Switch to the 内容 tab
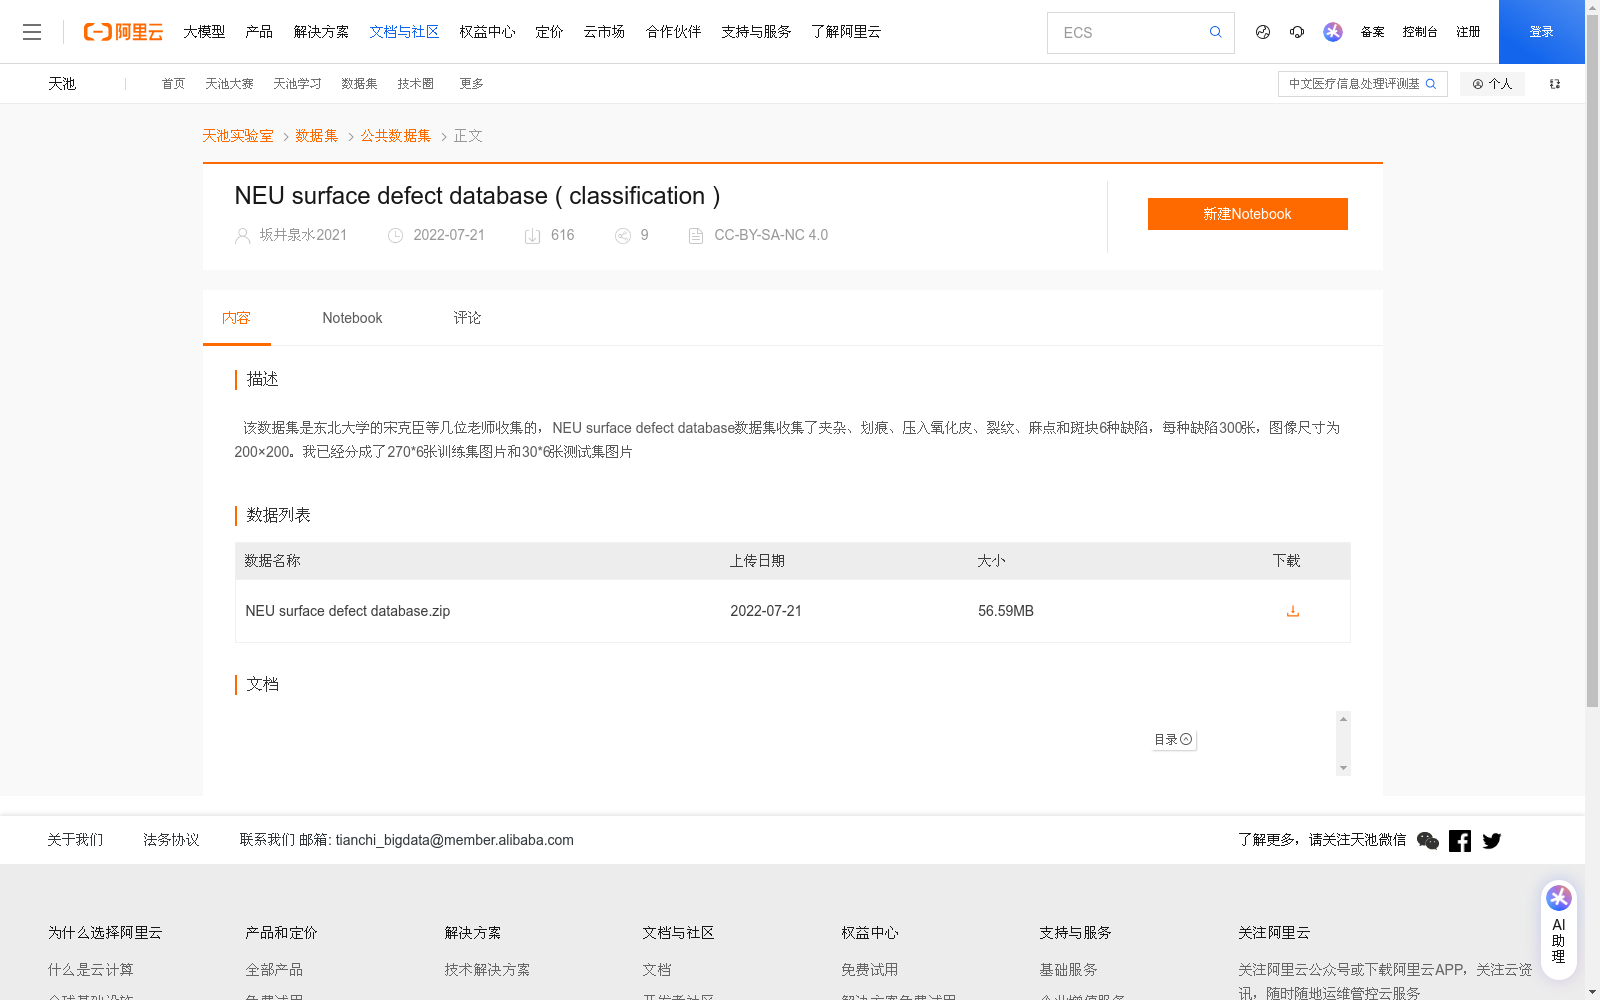The width and height of the screenshot is (1600, 1000). (x=237, y=318)
